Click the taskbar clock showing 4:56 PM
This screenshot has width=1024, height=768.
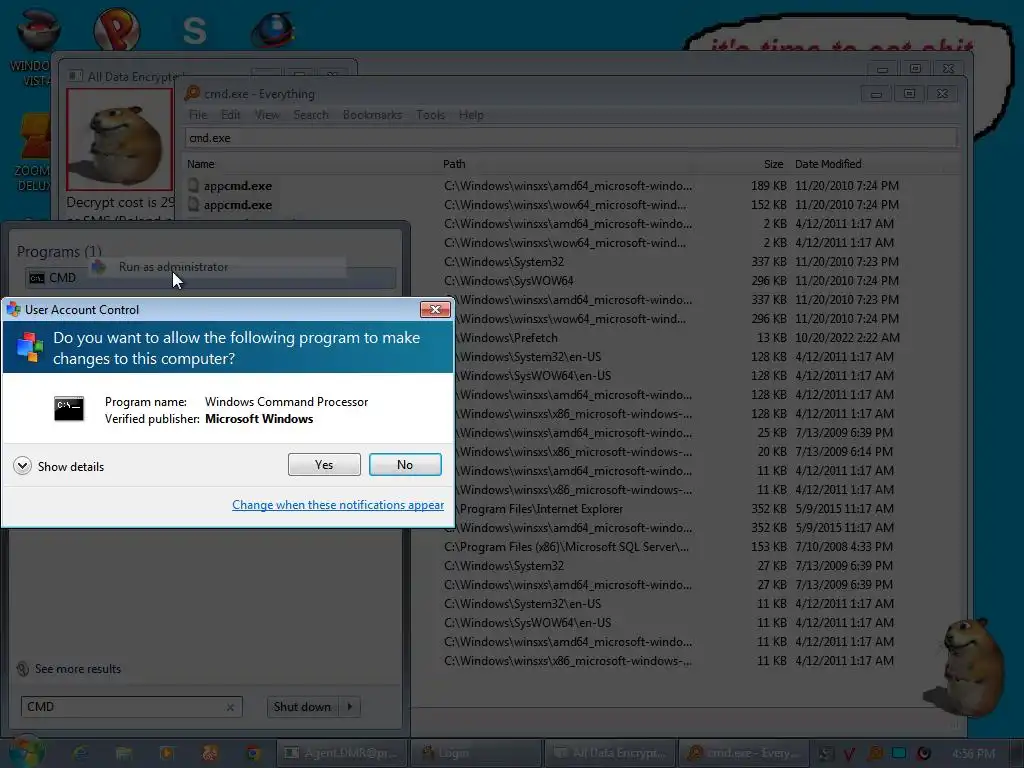click(x=973, y=754)
